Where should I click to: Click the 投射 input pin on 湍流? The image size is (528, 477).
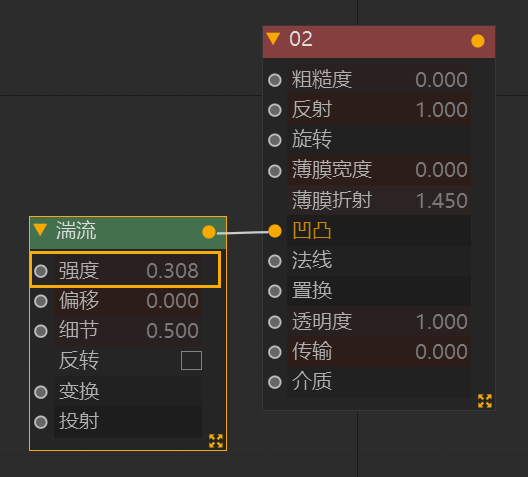coord(41,422)
